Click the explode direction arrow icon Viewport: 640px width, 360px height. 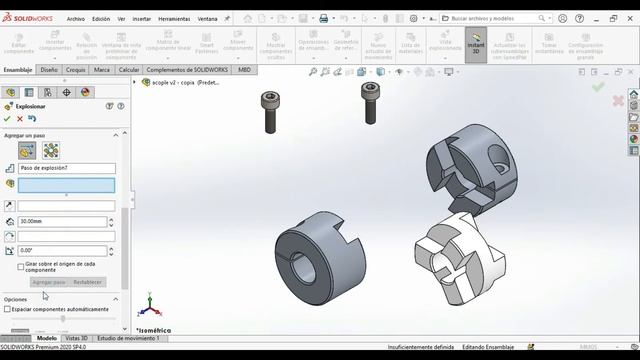click(x=9, y=206)
